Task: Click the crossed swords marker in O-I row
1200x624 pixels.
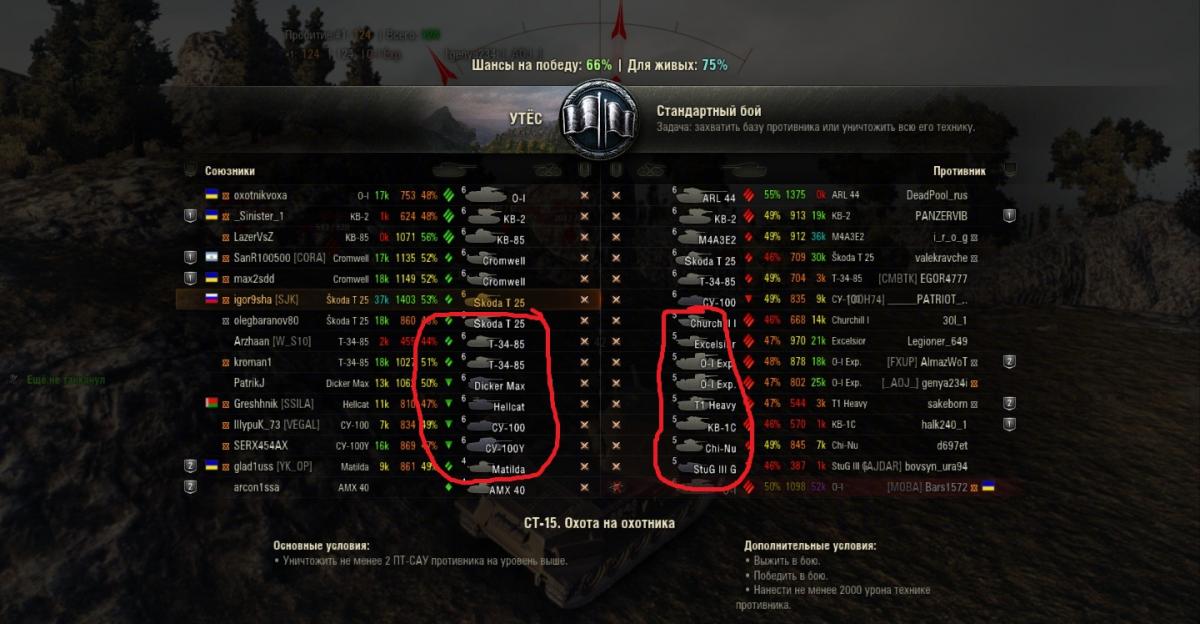Action: pos(585,195)
